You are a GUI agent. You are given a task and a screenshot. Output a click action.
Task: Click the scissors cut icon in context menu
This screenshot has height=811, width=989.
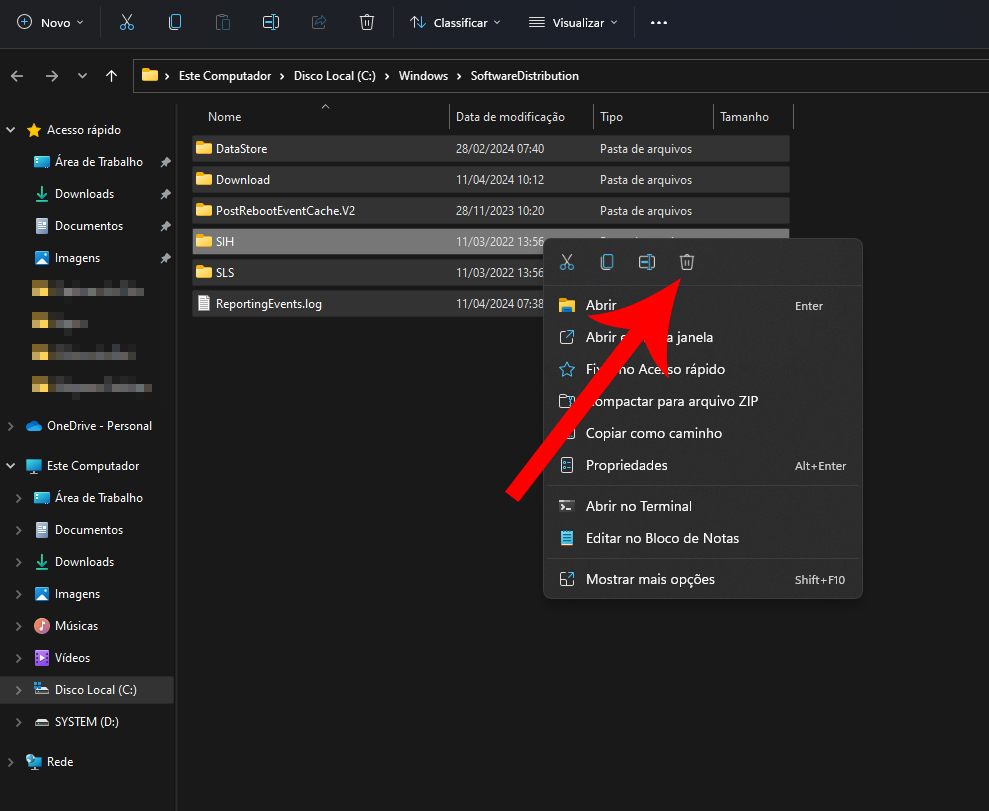point(567,262)
